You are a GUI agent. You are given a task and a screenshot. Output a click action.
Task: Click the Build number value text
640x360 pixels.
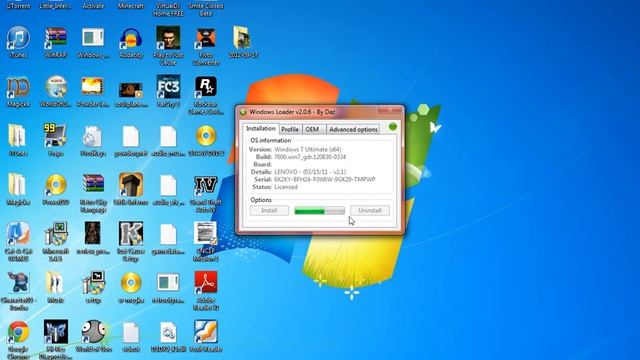click(310, 157)
